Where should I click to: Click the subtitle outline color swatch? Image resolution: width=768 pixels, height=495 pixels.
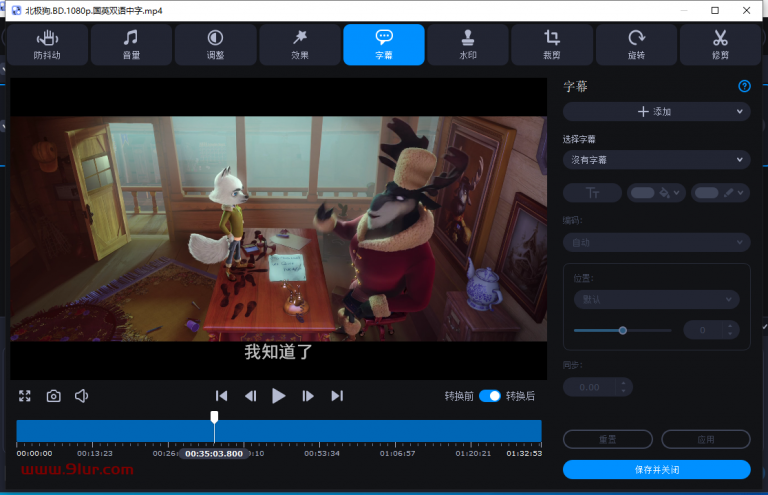pyautogui.click(x=706, y=193)
